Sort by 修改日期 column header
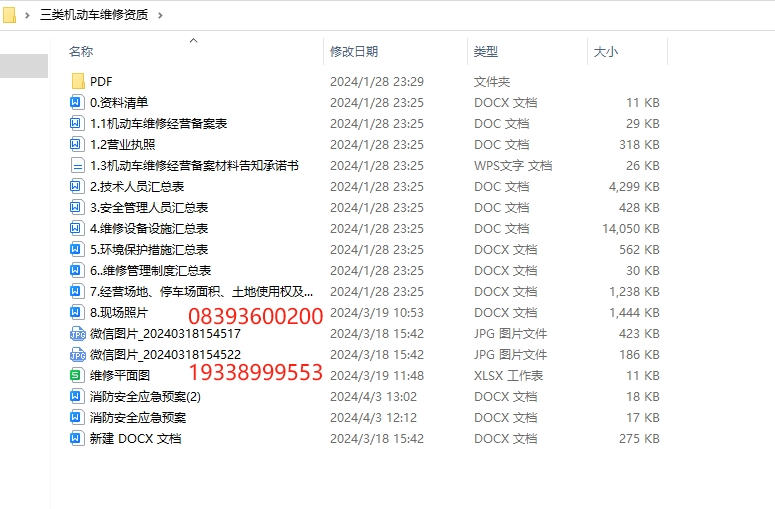Image resolution: width=775 pixels, height=509 pixels. pyautogui.click(x=354, y=51)
